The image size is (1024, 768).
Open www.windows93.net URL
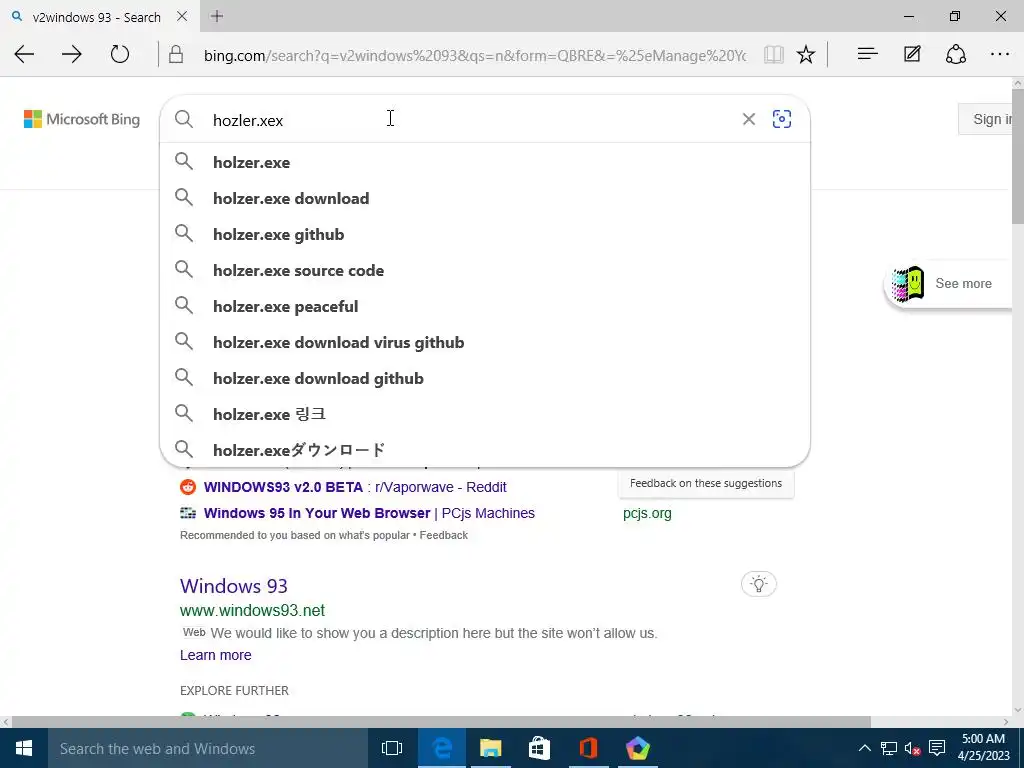click(252, 610)
